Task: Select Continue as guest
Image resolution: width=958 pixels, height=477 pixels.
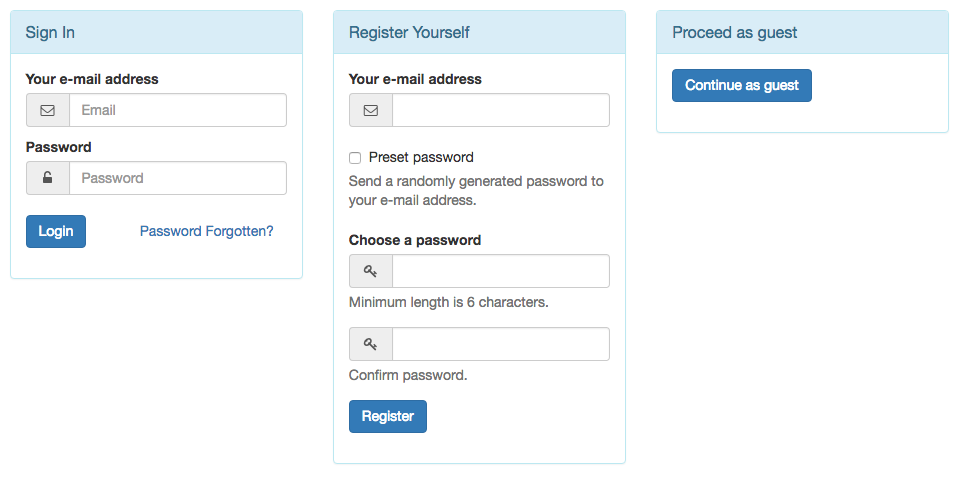Action: 742,86
